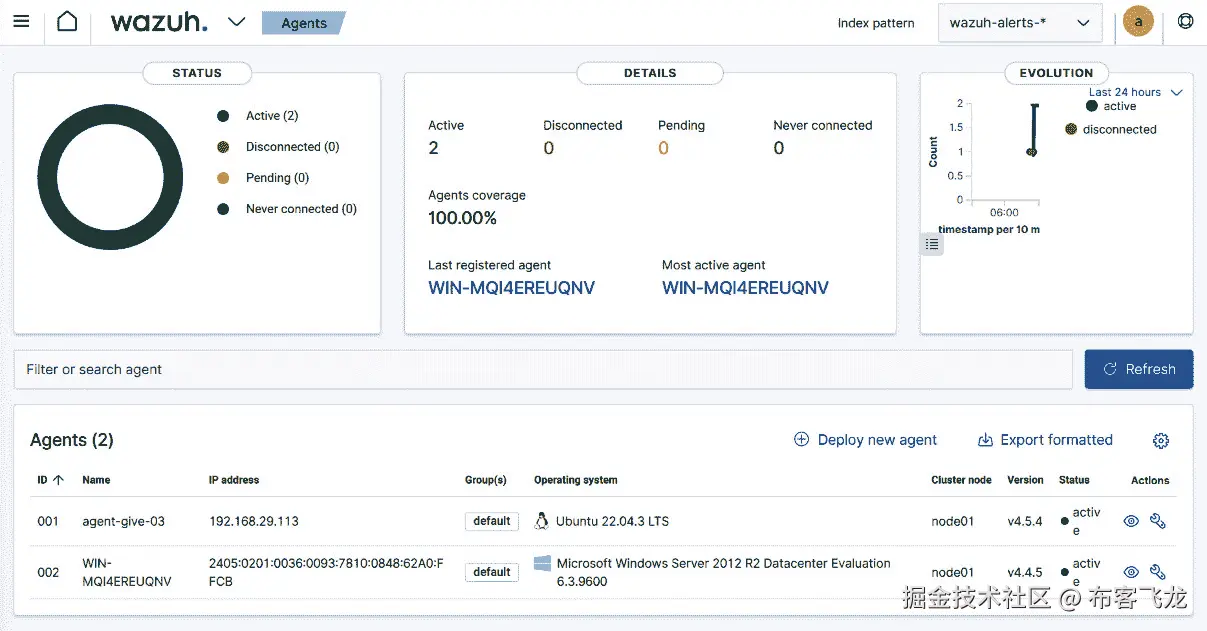Click Export formatted

point(1045,440)
